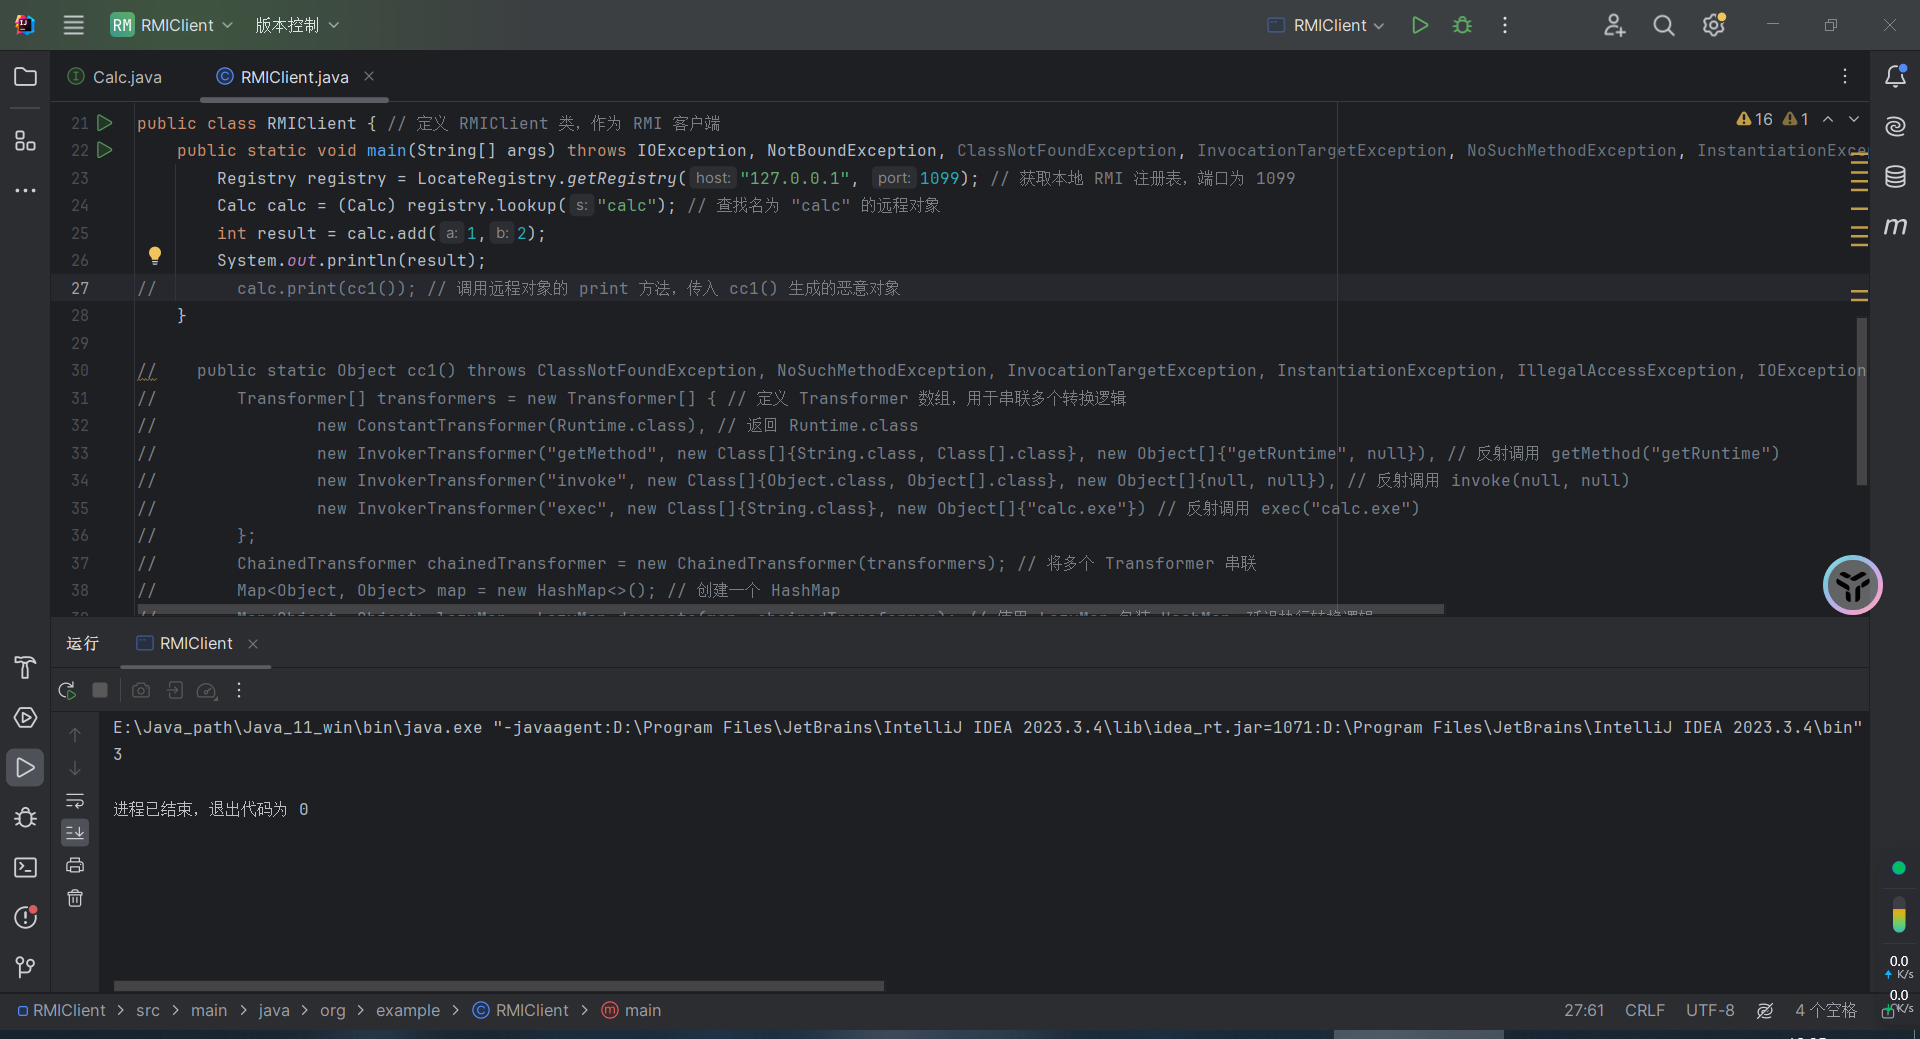The height and width of the screenshot is (1039, 1920).
Task: Open Git version control tool window
Action: (25, 967)
